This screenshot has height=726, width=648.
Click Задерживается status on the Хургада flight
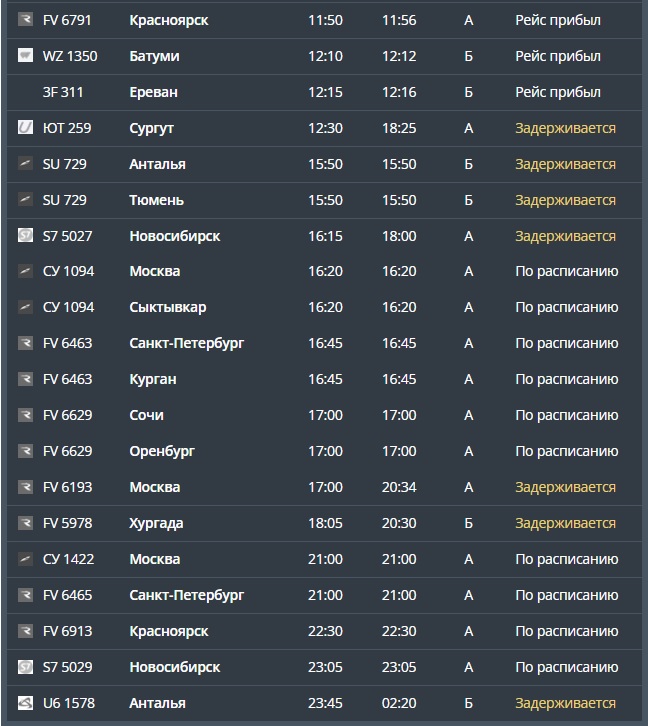565,523
